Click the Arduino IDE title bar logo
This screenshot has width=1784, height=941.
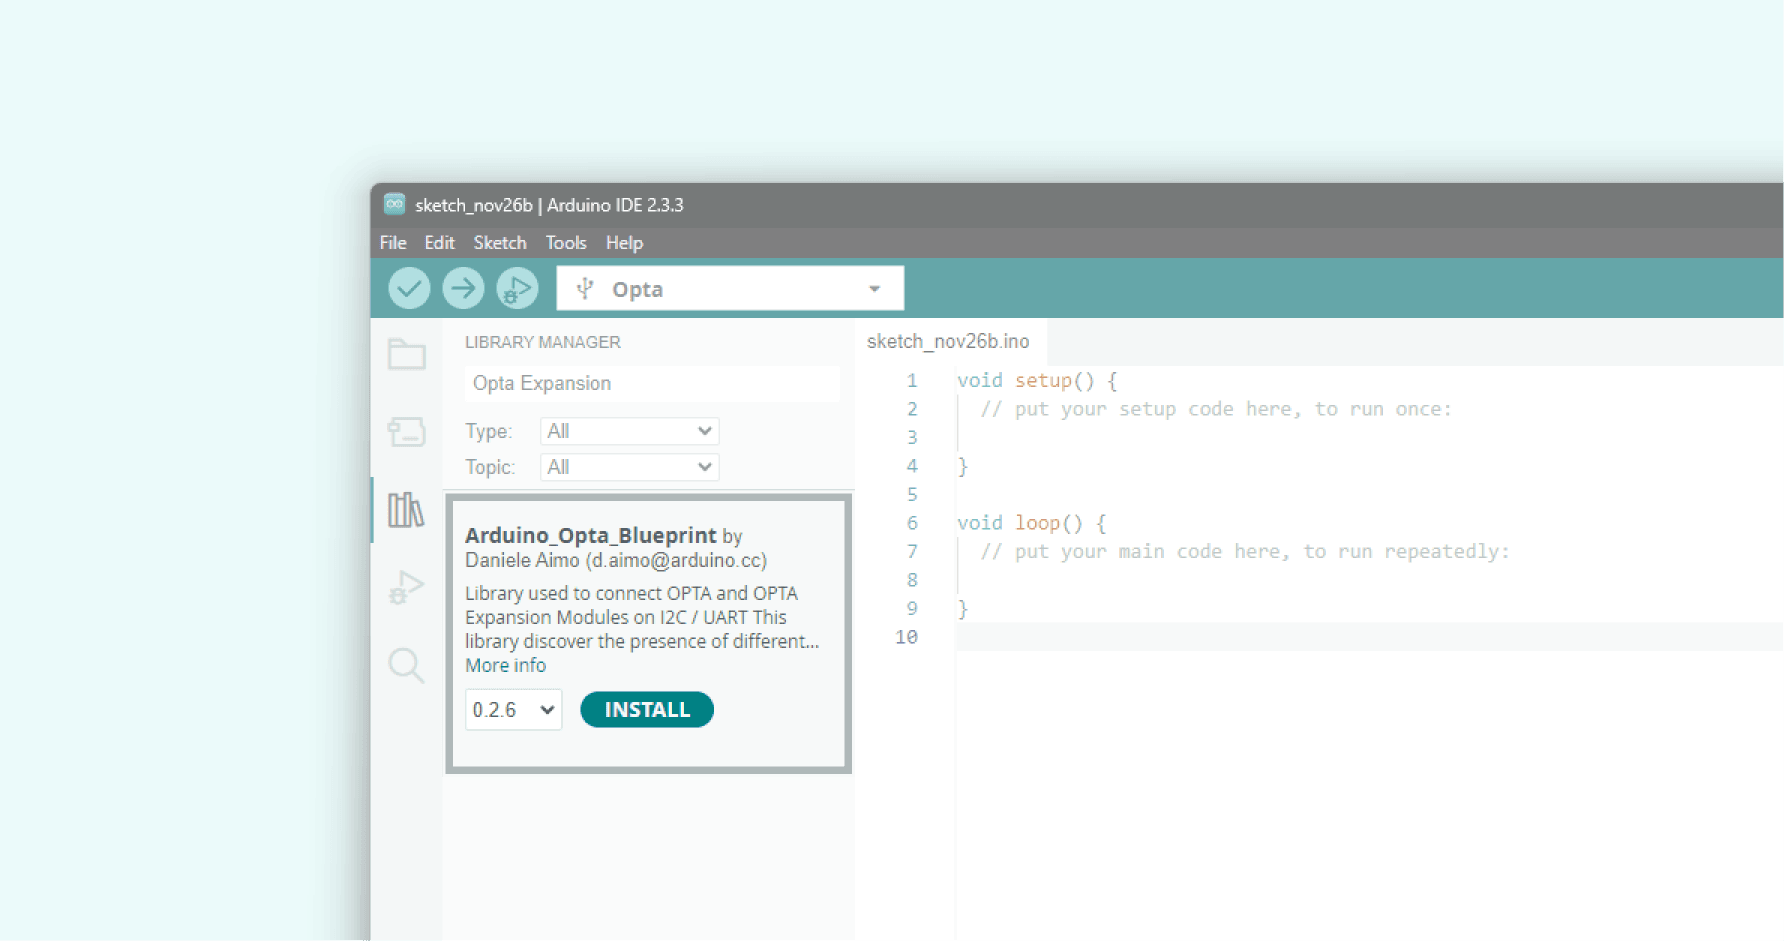coord(395,204)
